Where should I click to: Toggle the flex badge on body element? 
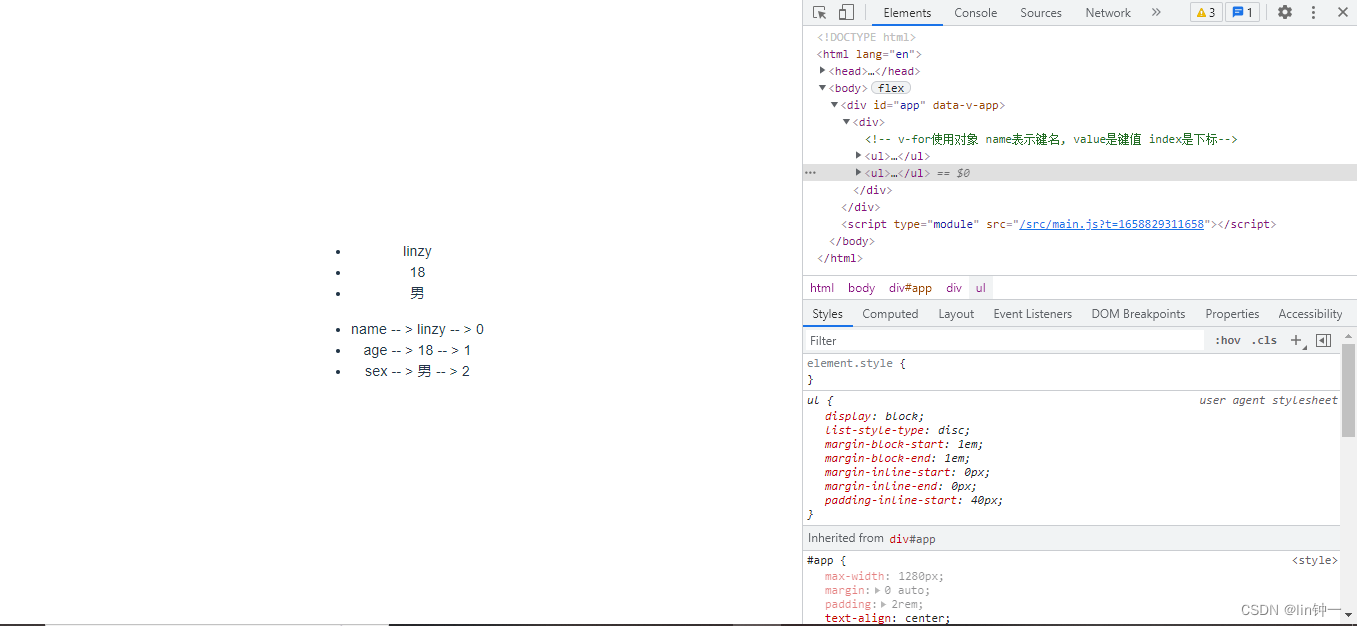click(x=891, y=88)
